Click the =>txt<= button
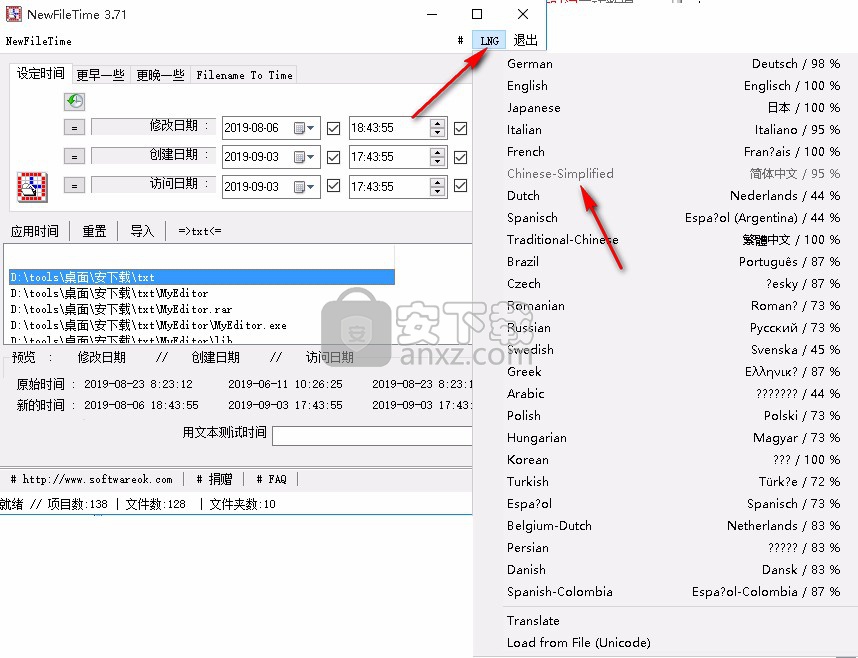Image resolution: width=858 pixels, height=658 pixels. [x=200, y=232]
